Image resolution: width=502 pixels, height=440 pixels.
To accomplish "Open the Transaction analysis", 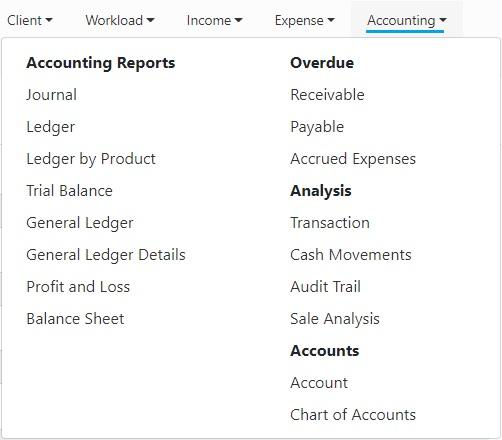I will (x=330, y=223).
